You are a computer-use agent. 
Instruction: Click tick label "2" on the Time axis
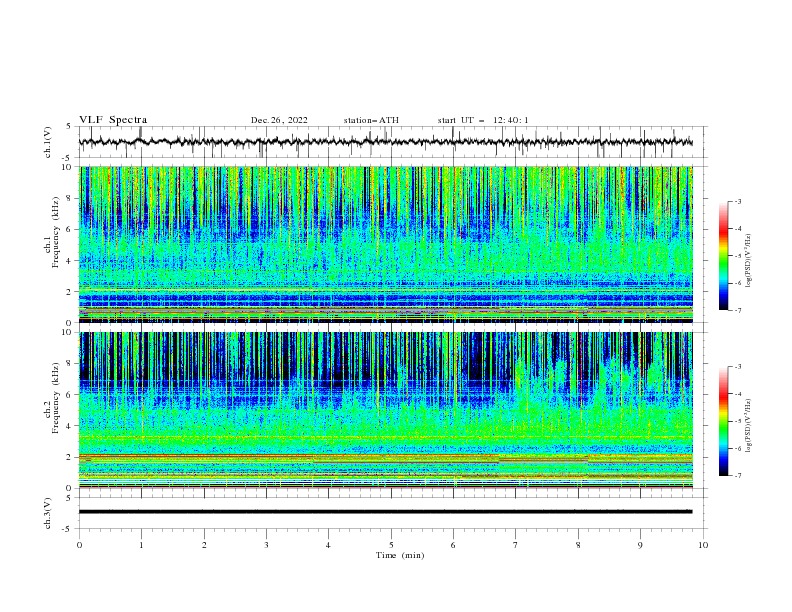204,545
